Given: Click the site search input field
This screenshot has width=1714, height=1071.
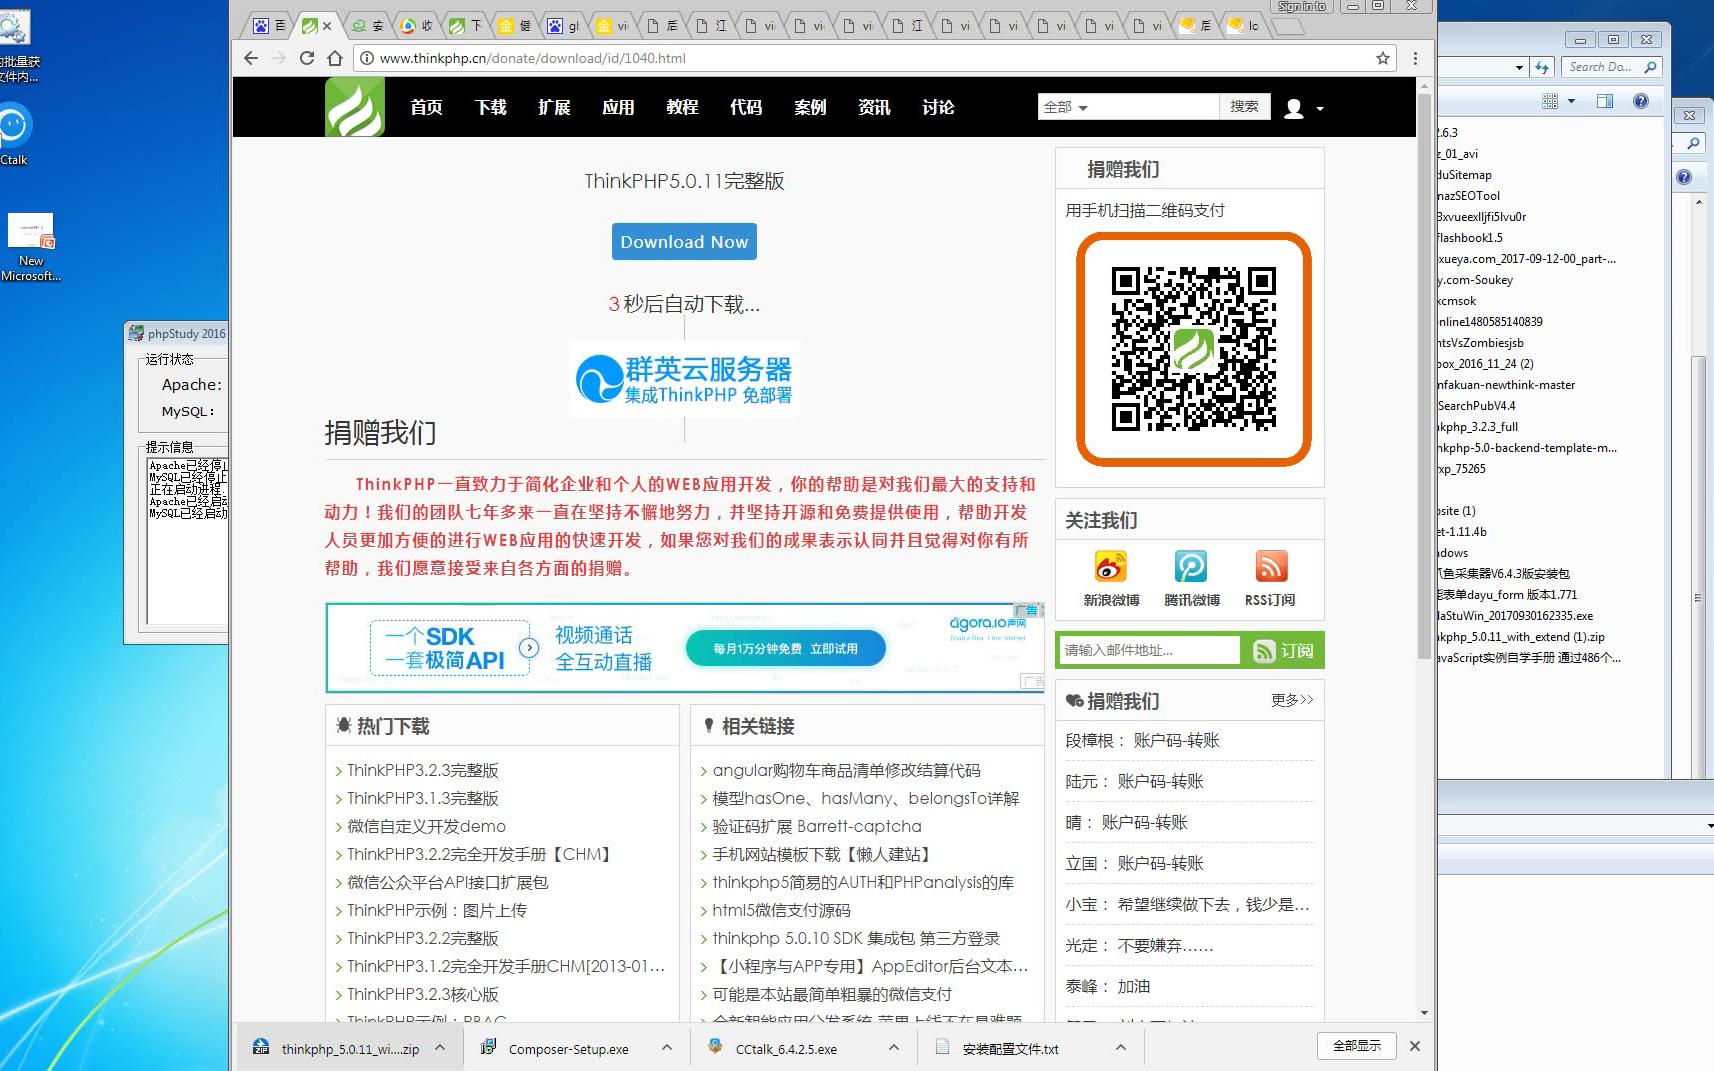Looking at the screenshot, I should [x=1154, y=107].
